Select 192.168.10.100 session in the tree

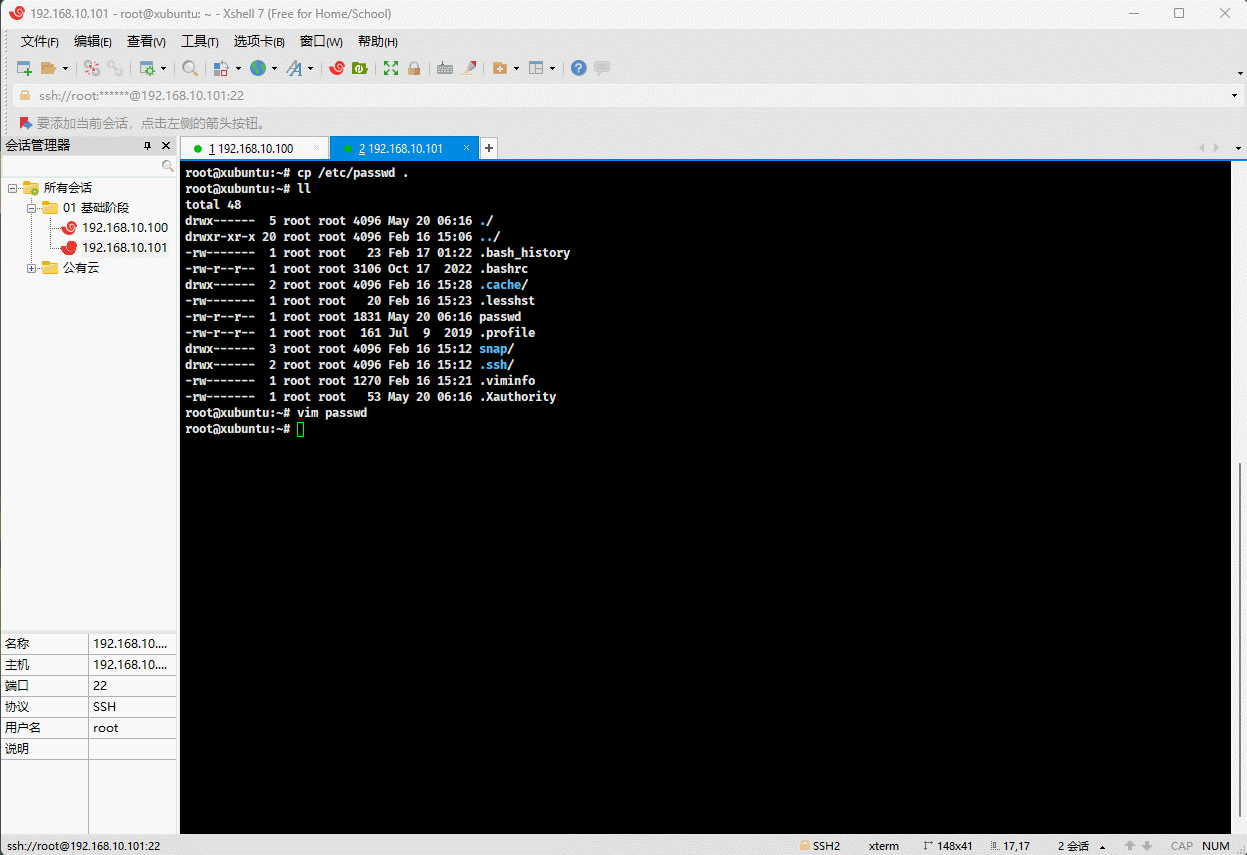124,228
